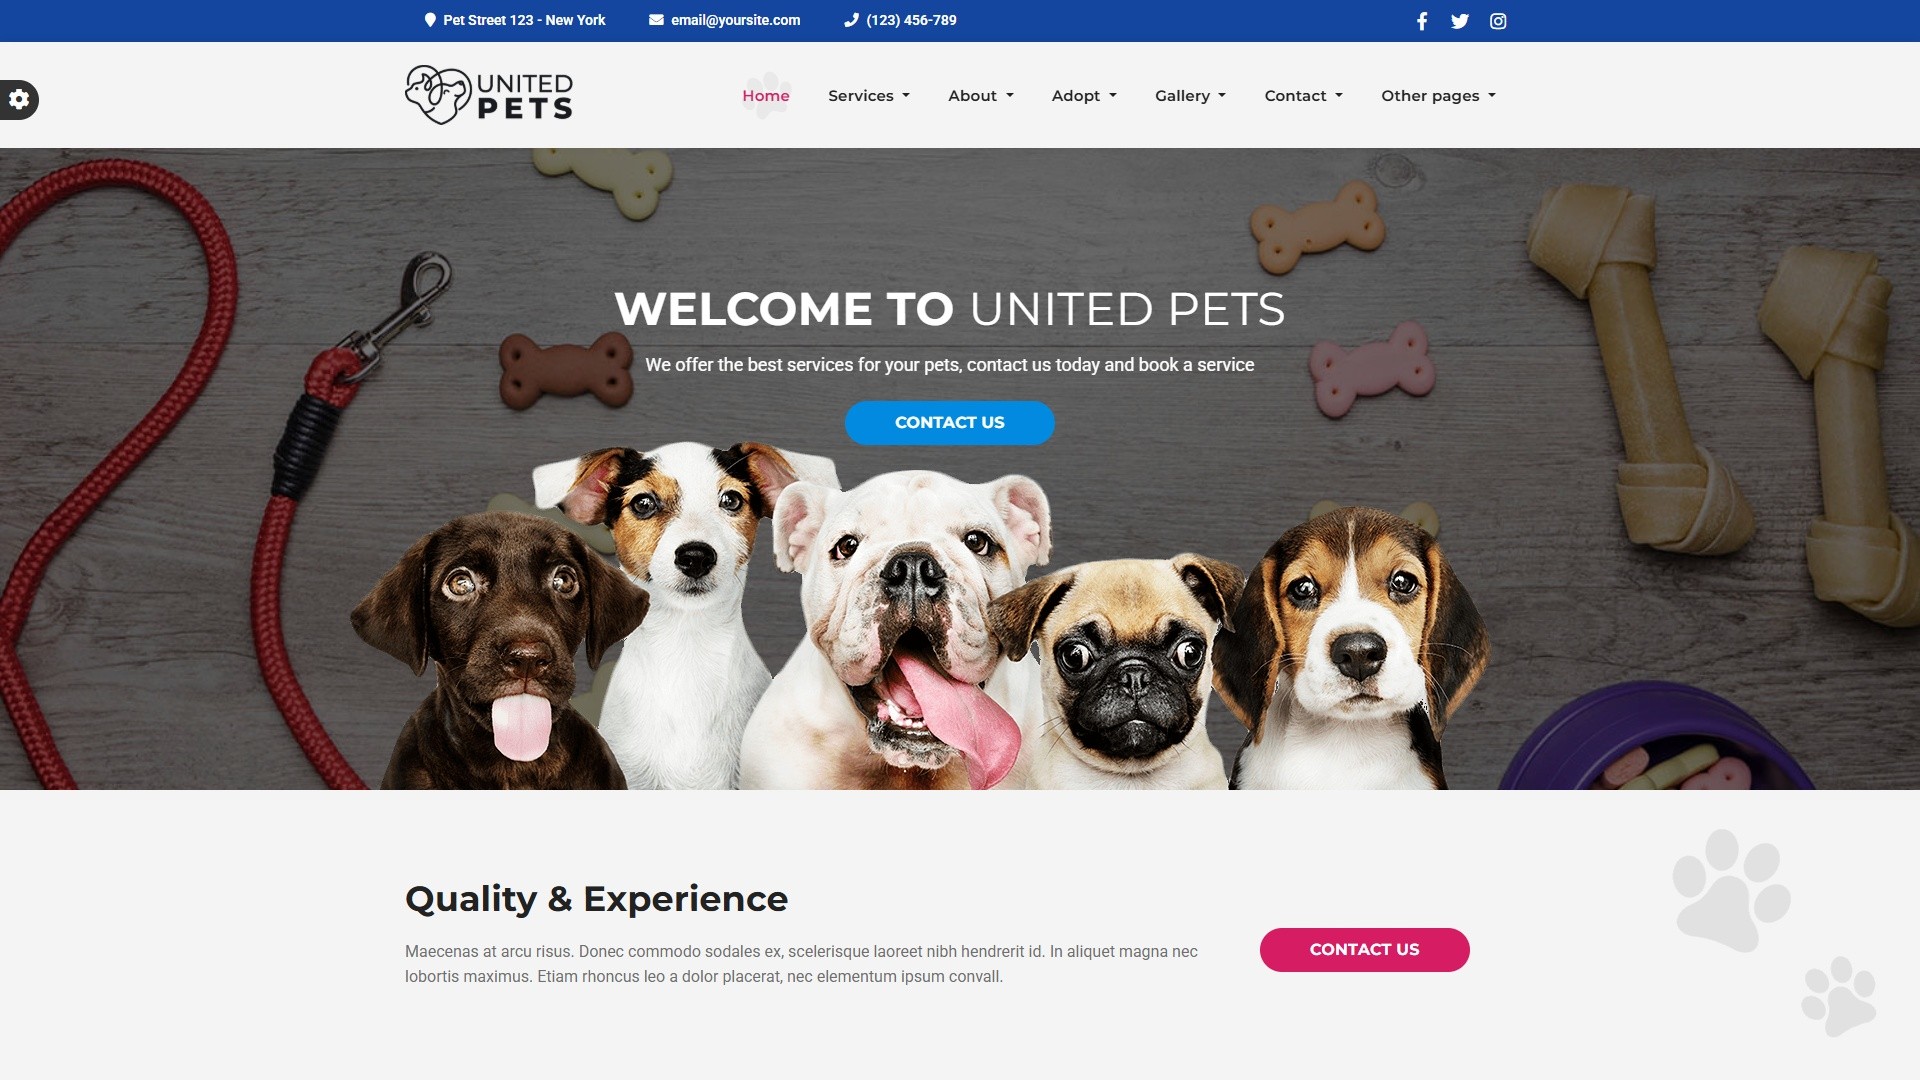Viewport: 1920px width, 1080px height.
Task: Click the United Pets logo
Action: pyautogui.click(x=489, y=95)
